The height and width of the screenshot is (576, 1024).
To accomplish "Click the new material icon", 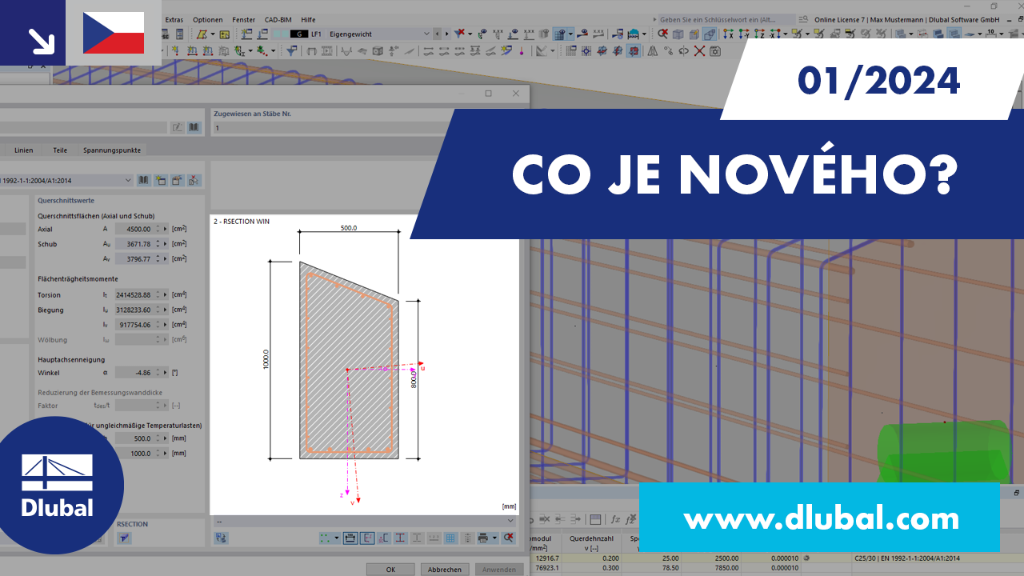I will pyautogui.click(x=161, y=180).
